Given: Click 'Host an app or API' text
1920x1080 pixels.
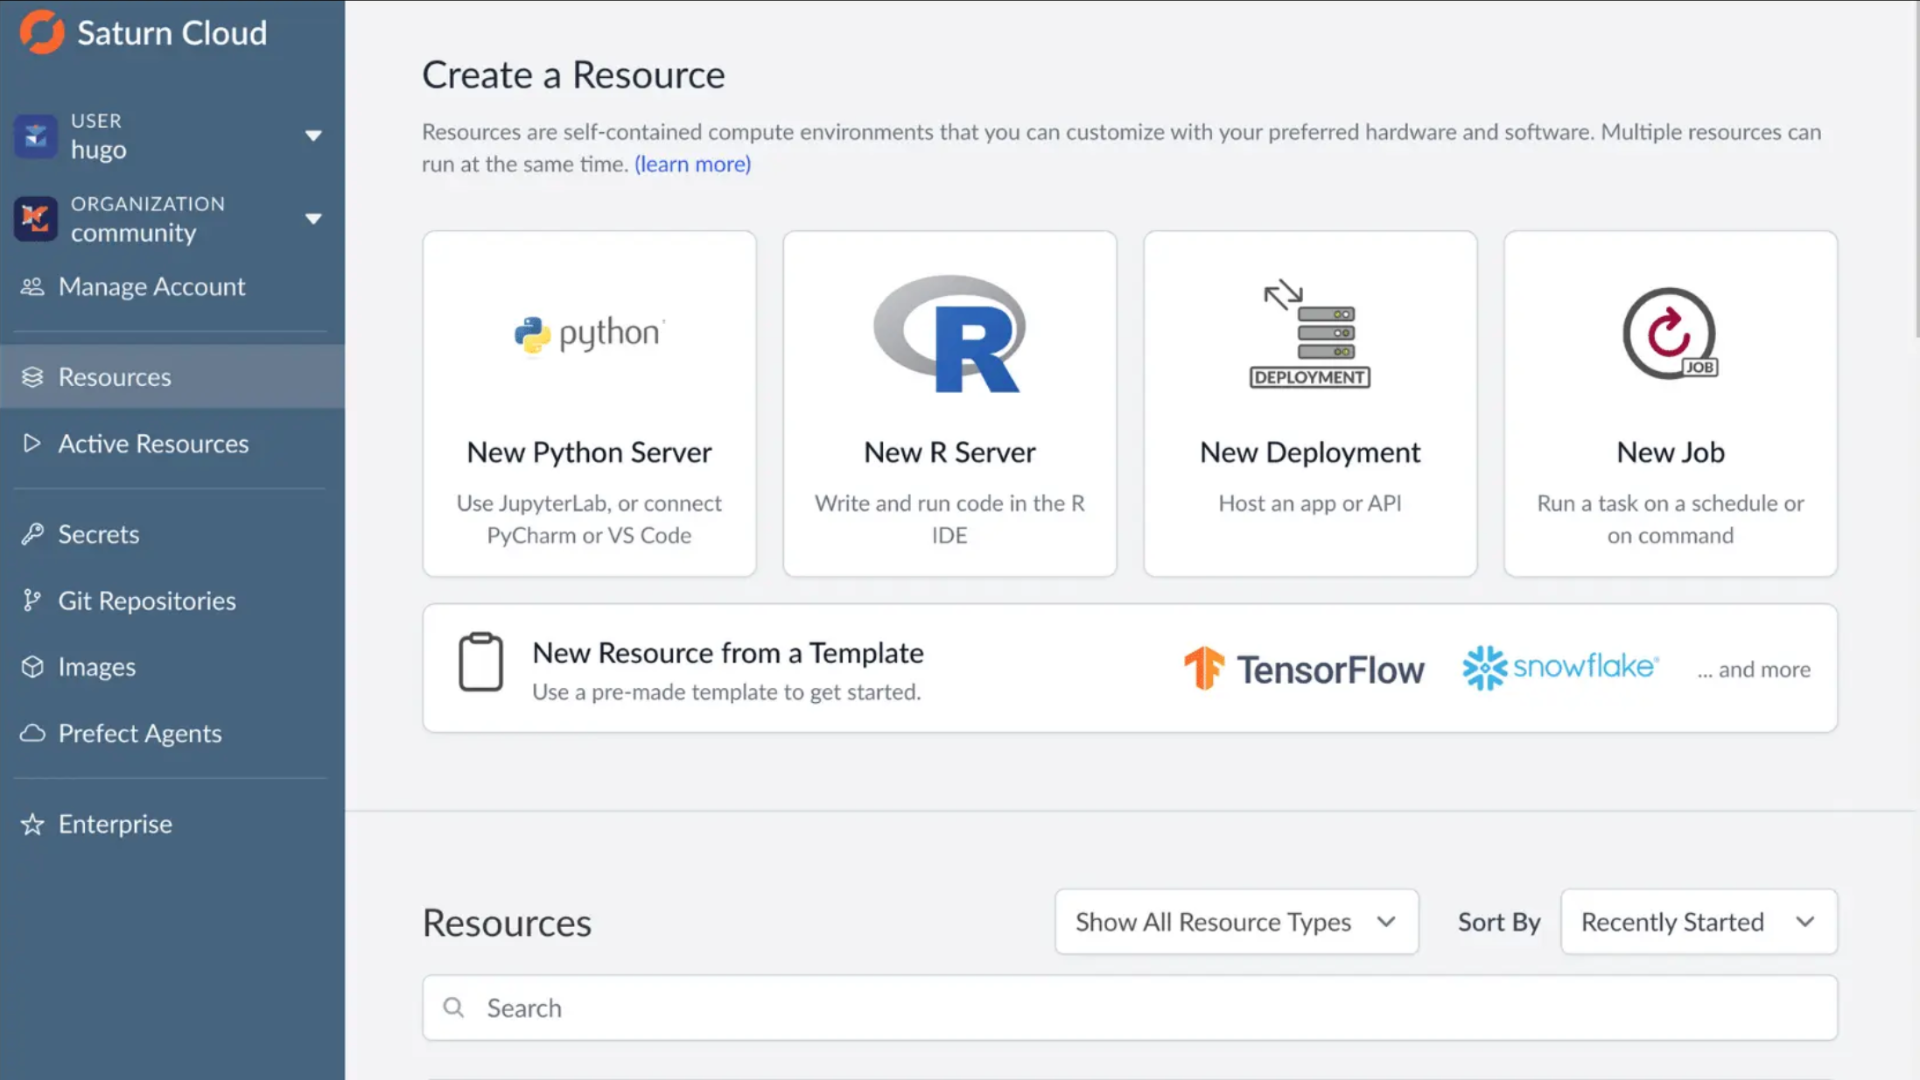Looking at the screenshot, I should tap(1310, 504).
